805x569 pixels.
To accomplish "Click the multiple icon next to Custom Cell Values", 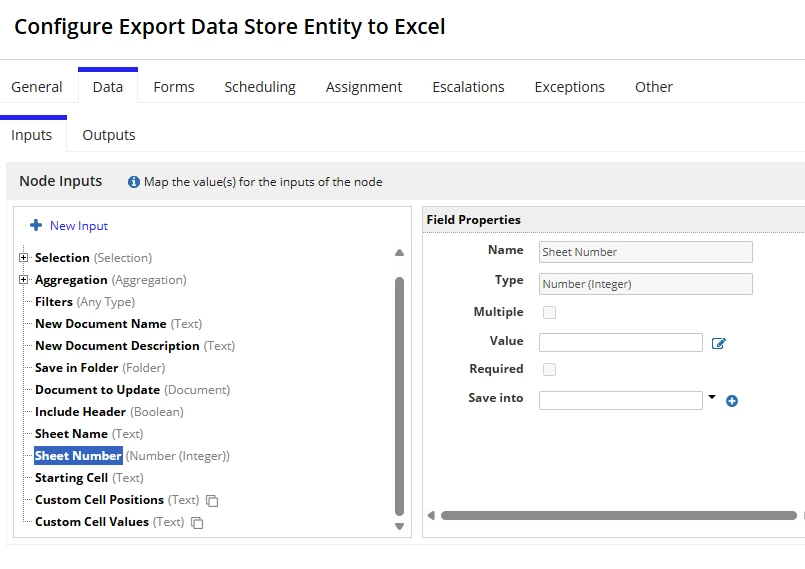I will click(x=197, y=523).
